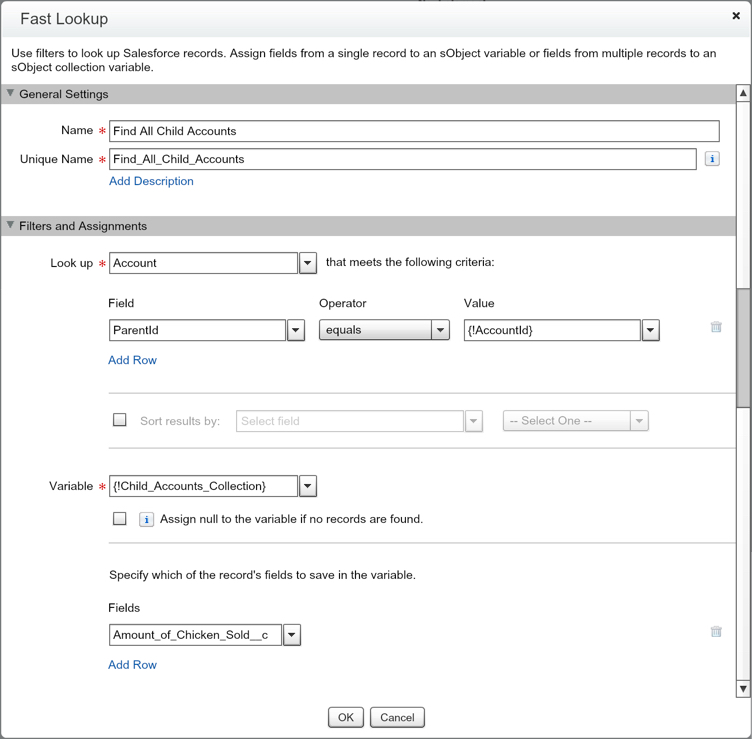Screen dimensions: 752x739
Task: Open the Look up object dropdown
Action: 308,263
